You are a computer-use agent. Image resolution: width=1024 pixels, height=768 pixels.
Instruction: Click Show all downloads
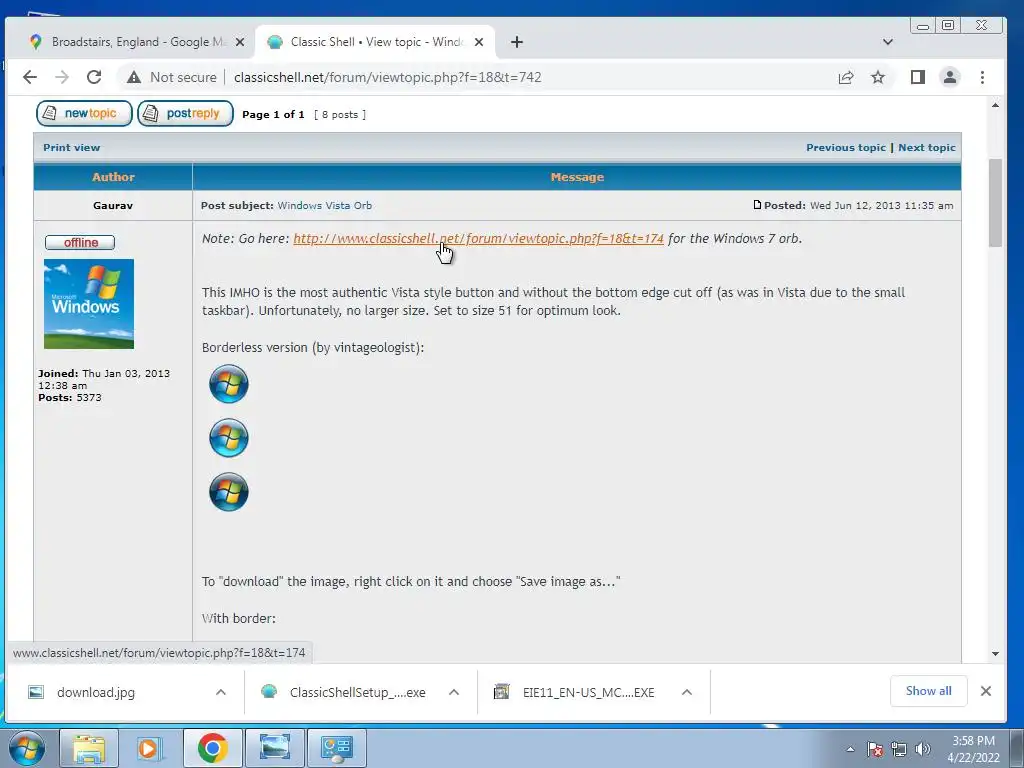(x=928, y=691)
